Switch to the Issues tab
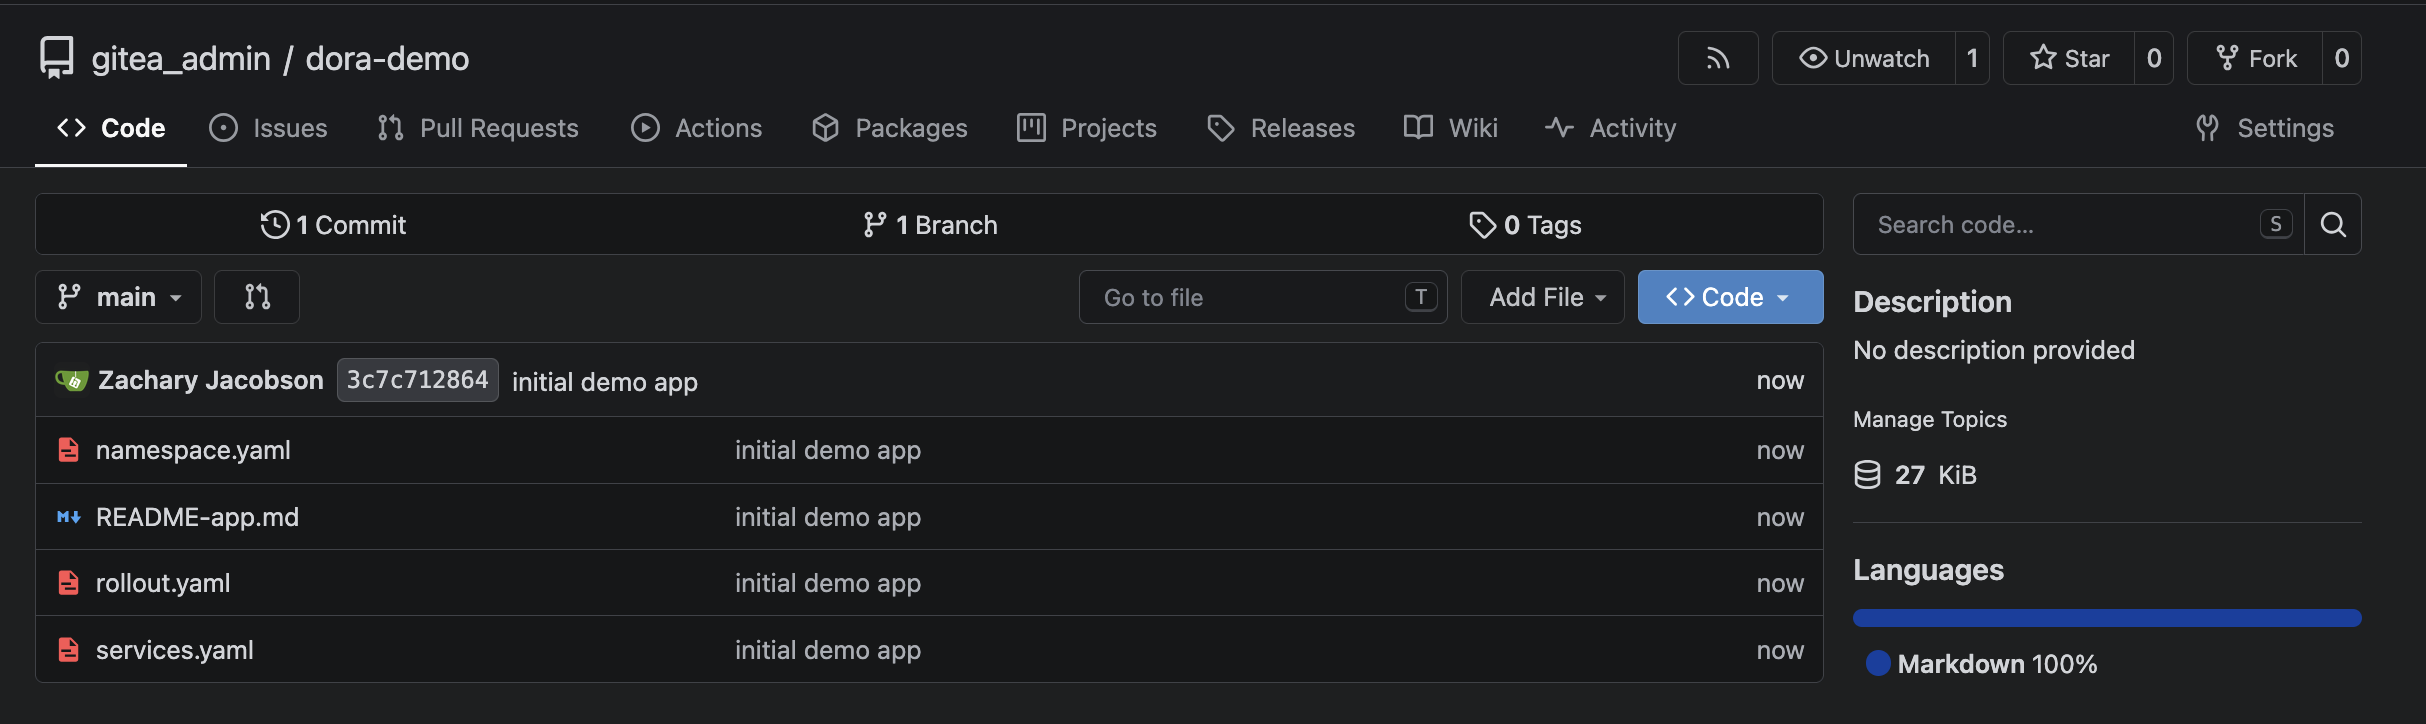Image resolution: width=2426 pixels, height=724 pixels. pos(268,128)
